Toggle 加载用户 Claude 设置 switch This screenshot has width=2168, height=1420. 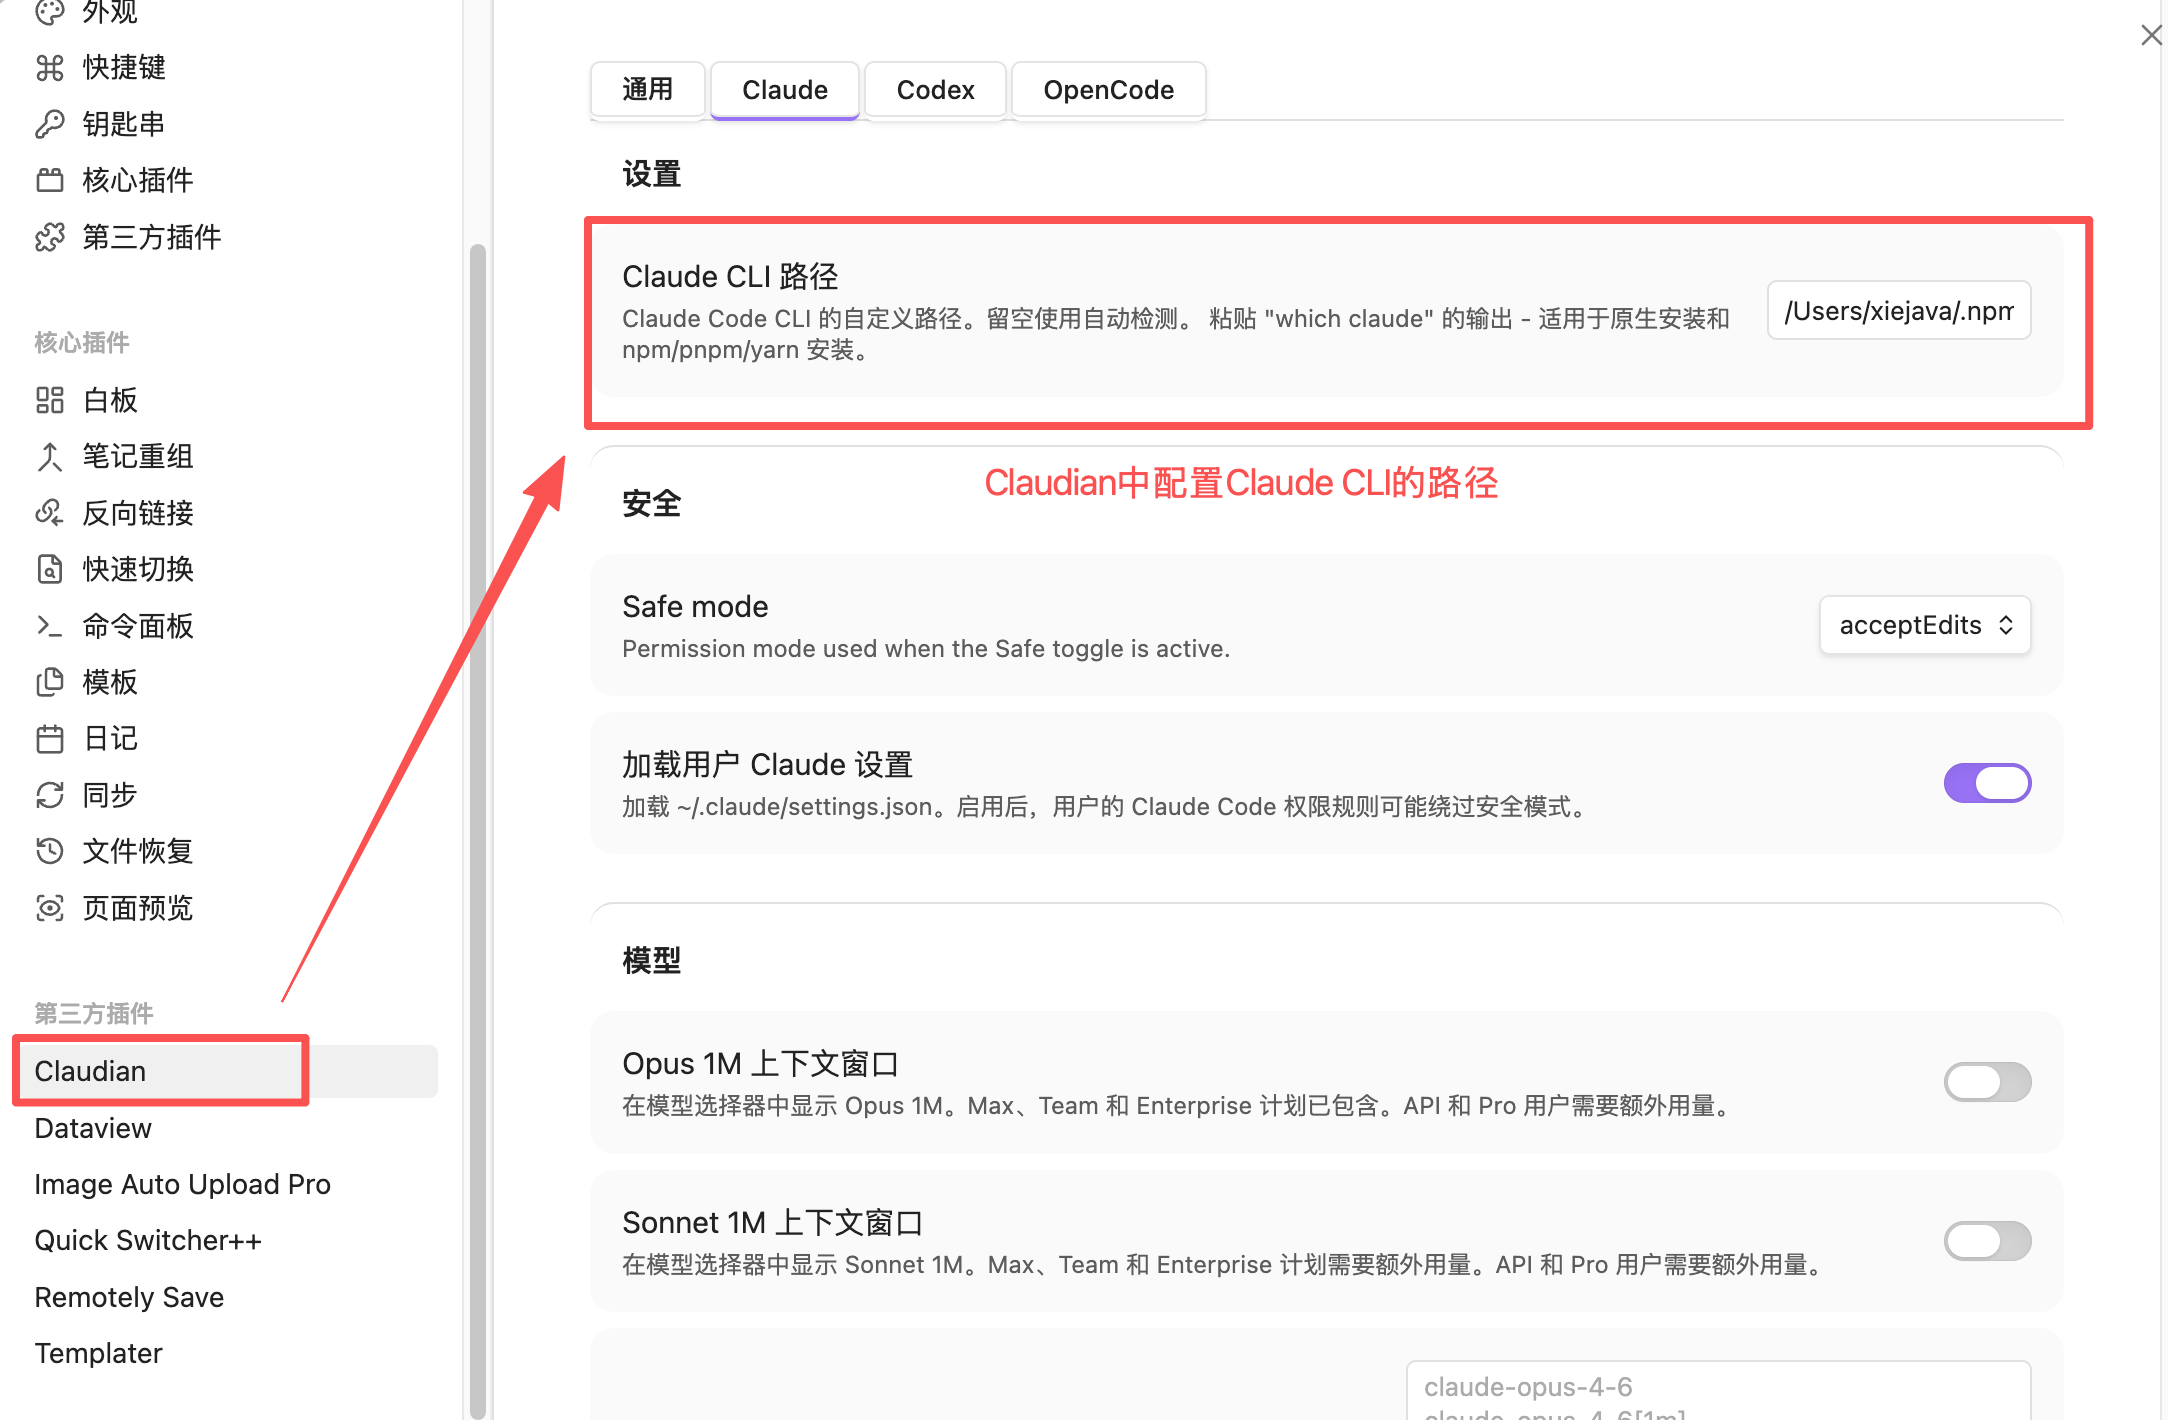1987,783
